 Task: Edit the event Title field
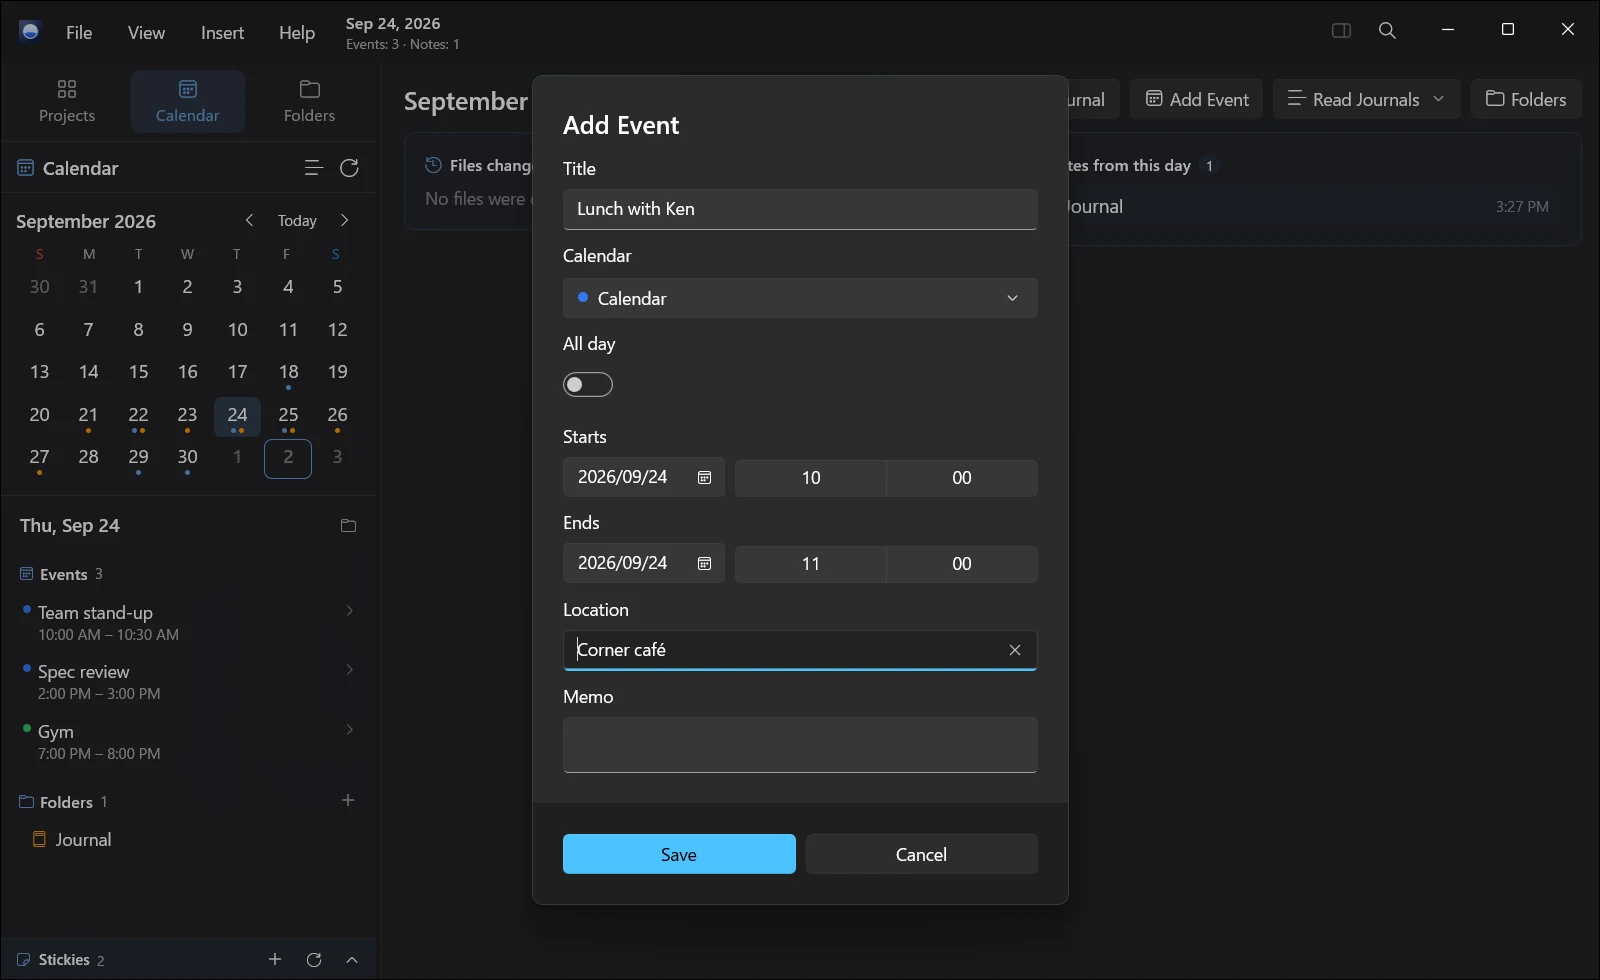point(800,209)
